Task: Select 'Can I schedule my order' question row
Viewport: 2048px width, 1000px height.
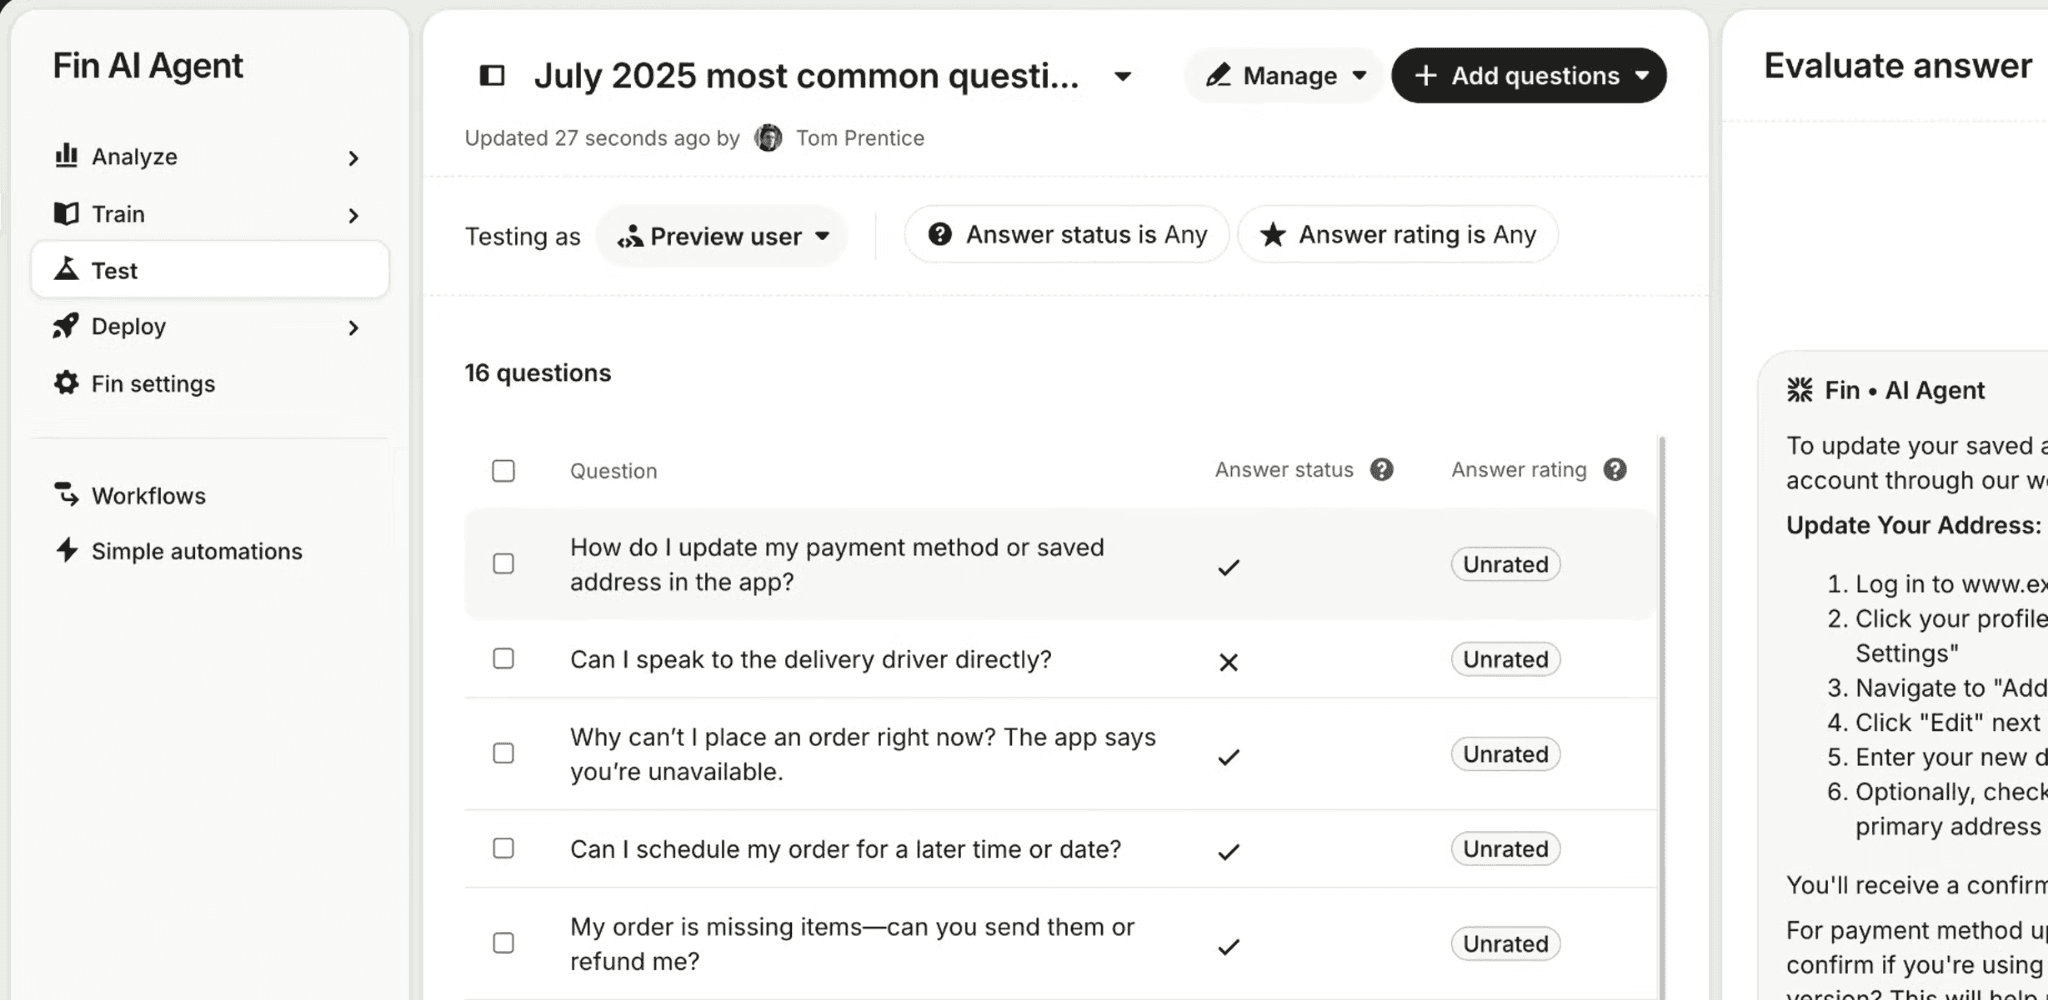Action: pyautogui.click(x=846, y=849)
